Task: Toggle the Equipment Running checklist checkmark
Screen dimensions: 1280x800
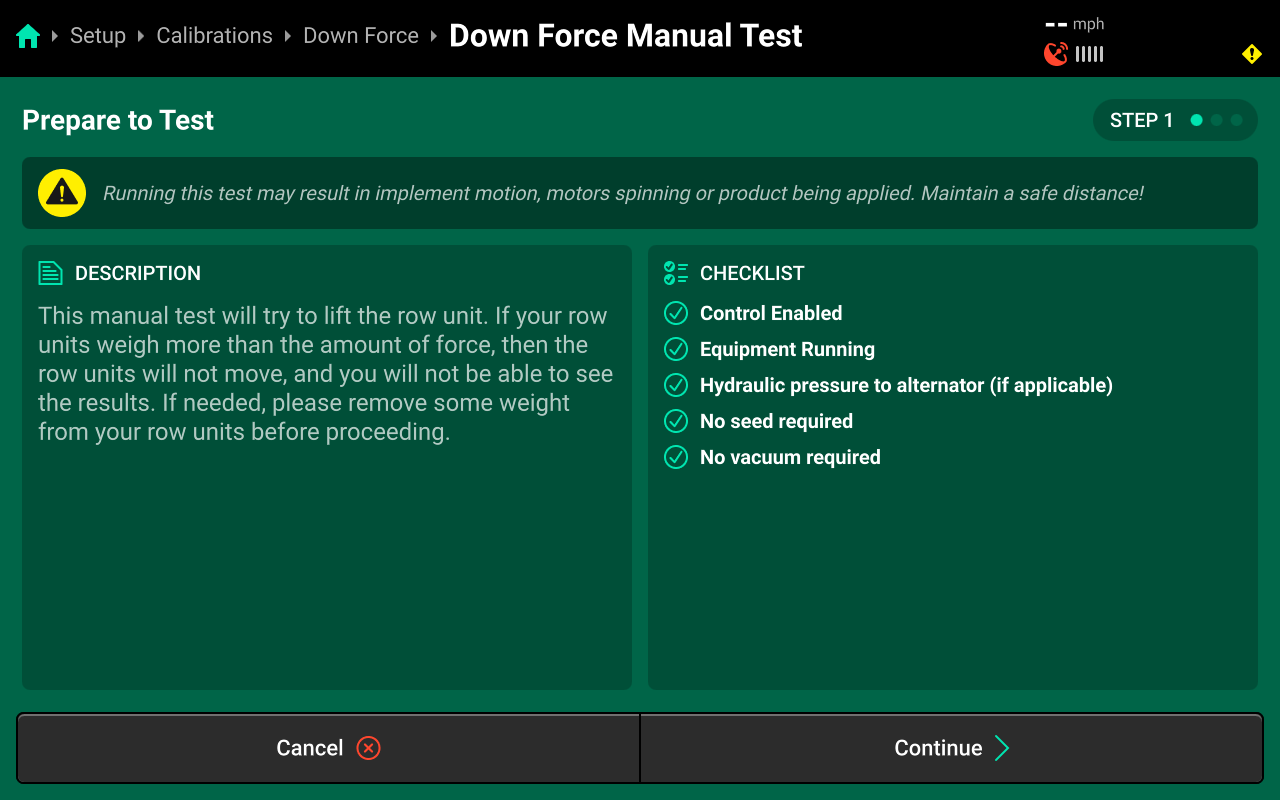Action: pyautogui.click(x=675, y=349)
